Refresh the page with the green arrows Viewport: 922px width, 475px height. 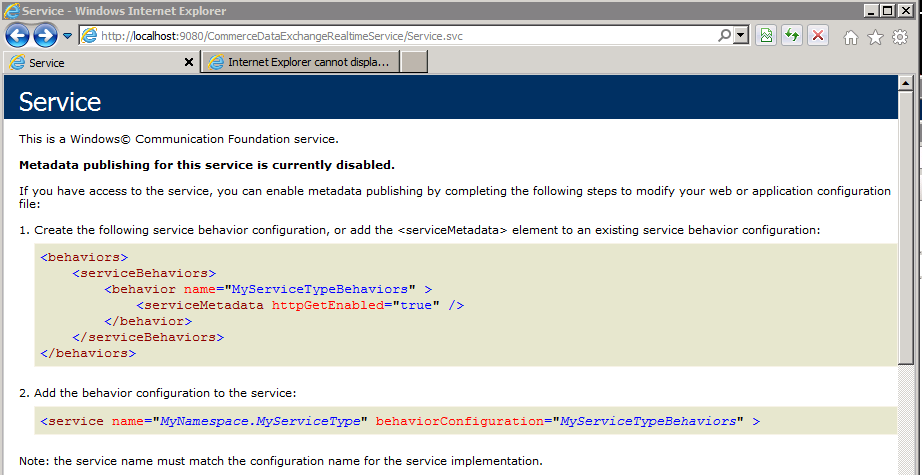(791, 36)
